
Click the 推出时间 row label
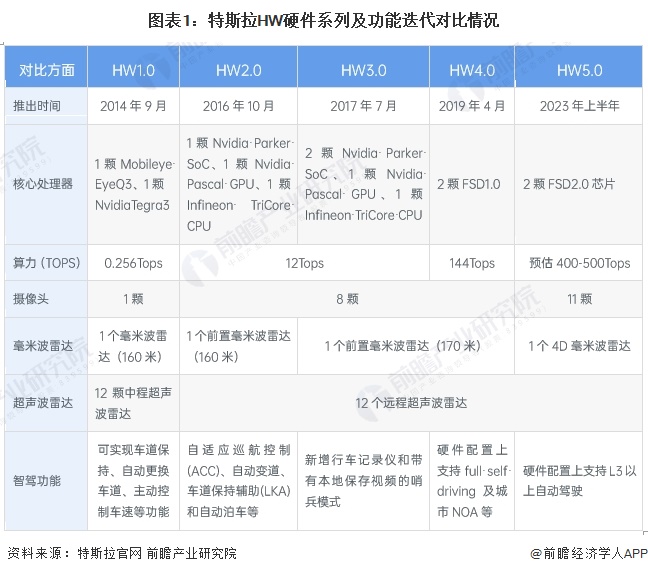[x=46, y=106]
